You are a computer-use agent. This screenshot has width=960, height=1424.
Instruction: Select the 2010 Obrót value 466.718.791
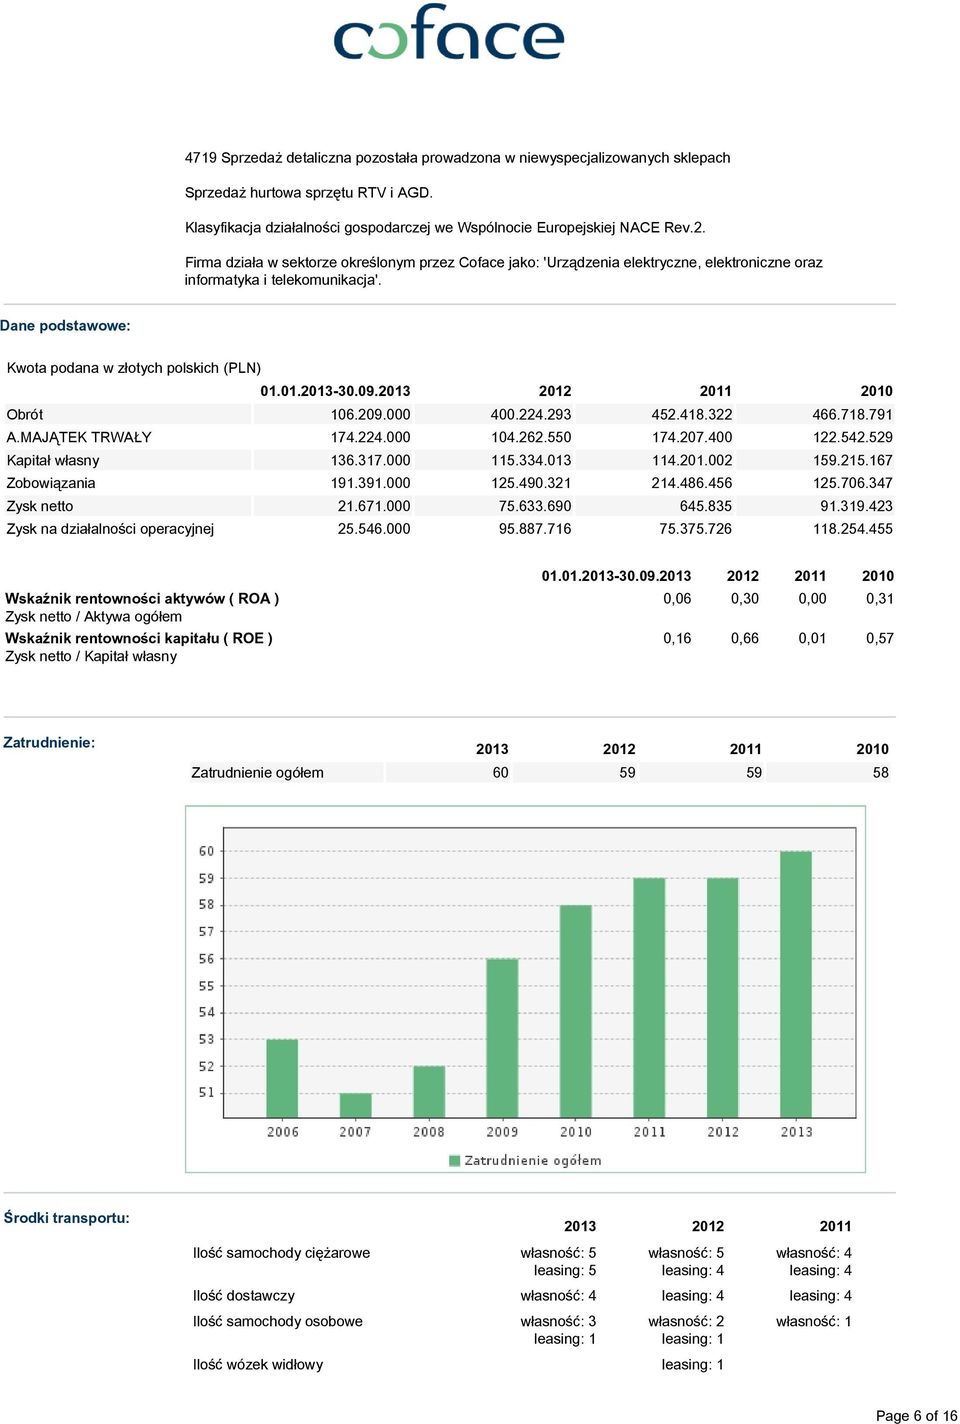853,414
